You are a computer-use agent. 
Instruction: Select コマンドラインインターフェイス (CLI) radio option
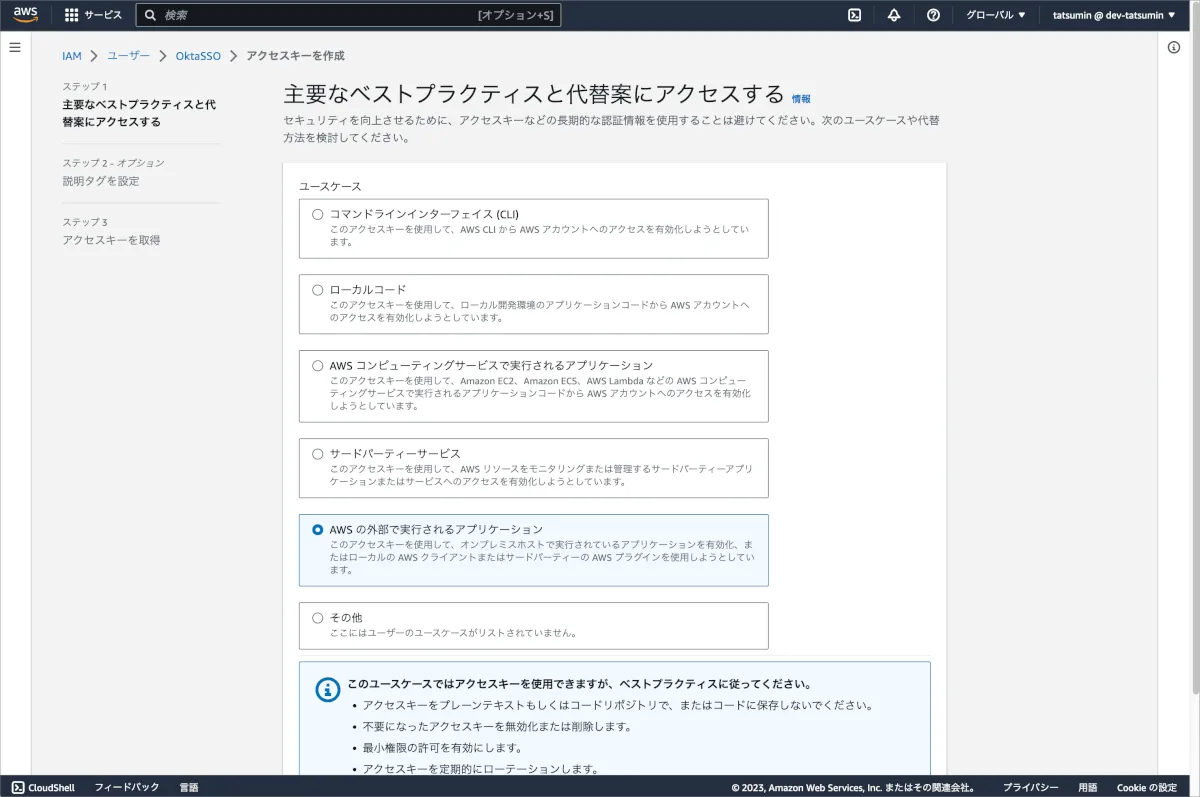tap(318, 214)
